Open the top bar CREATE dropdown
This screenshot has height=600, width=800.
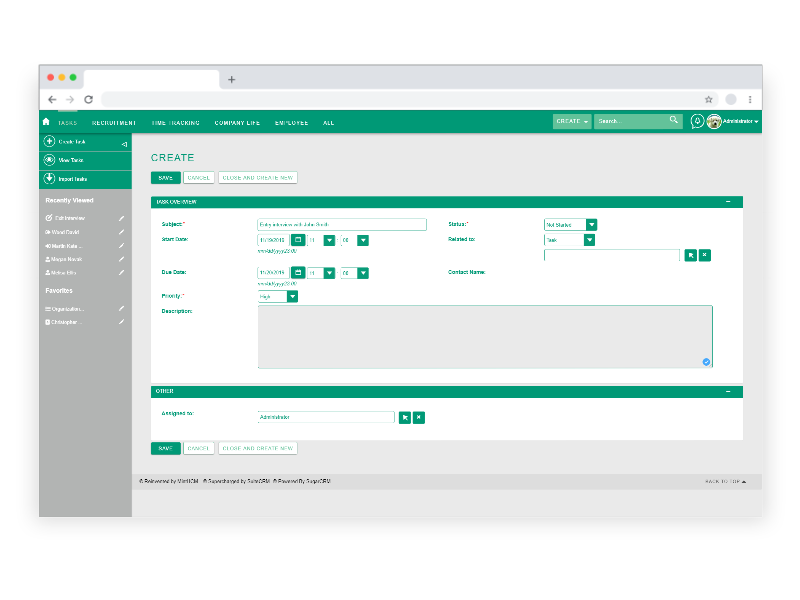tap(572, 121)
